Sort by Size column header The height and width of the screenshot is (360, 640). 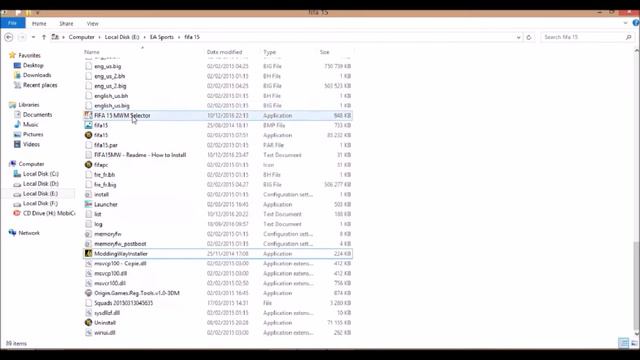tap(324, 52)
